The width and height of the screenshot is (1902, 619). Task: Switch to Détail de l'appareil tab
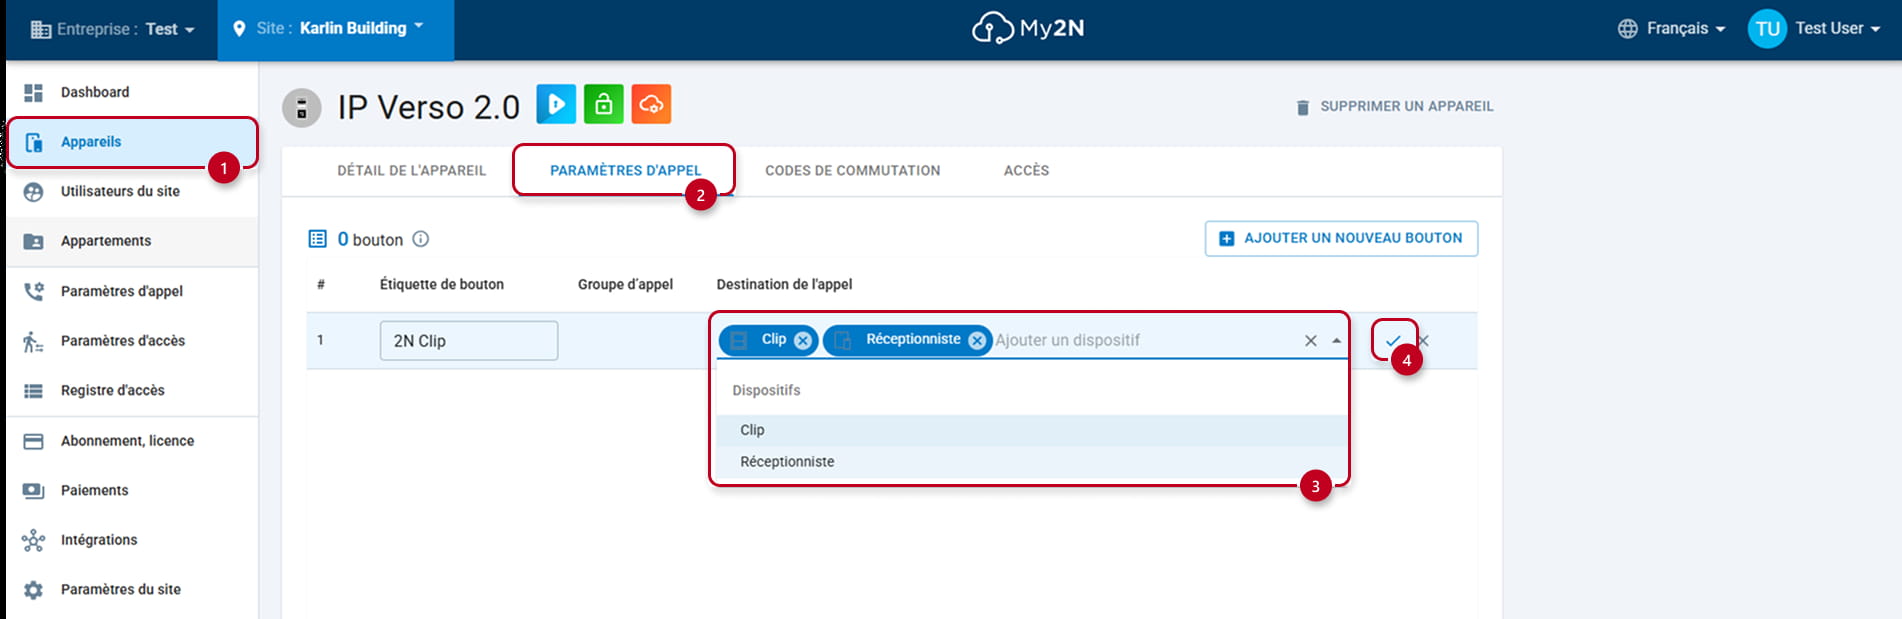coord(412,171)
